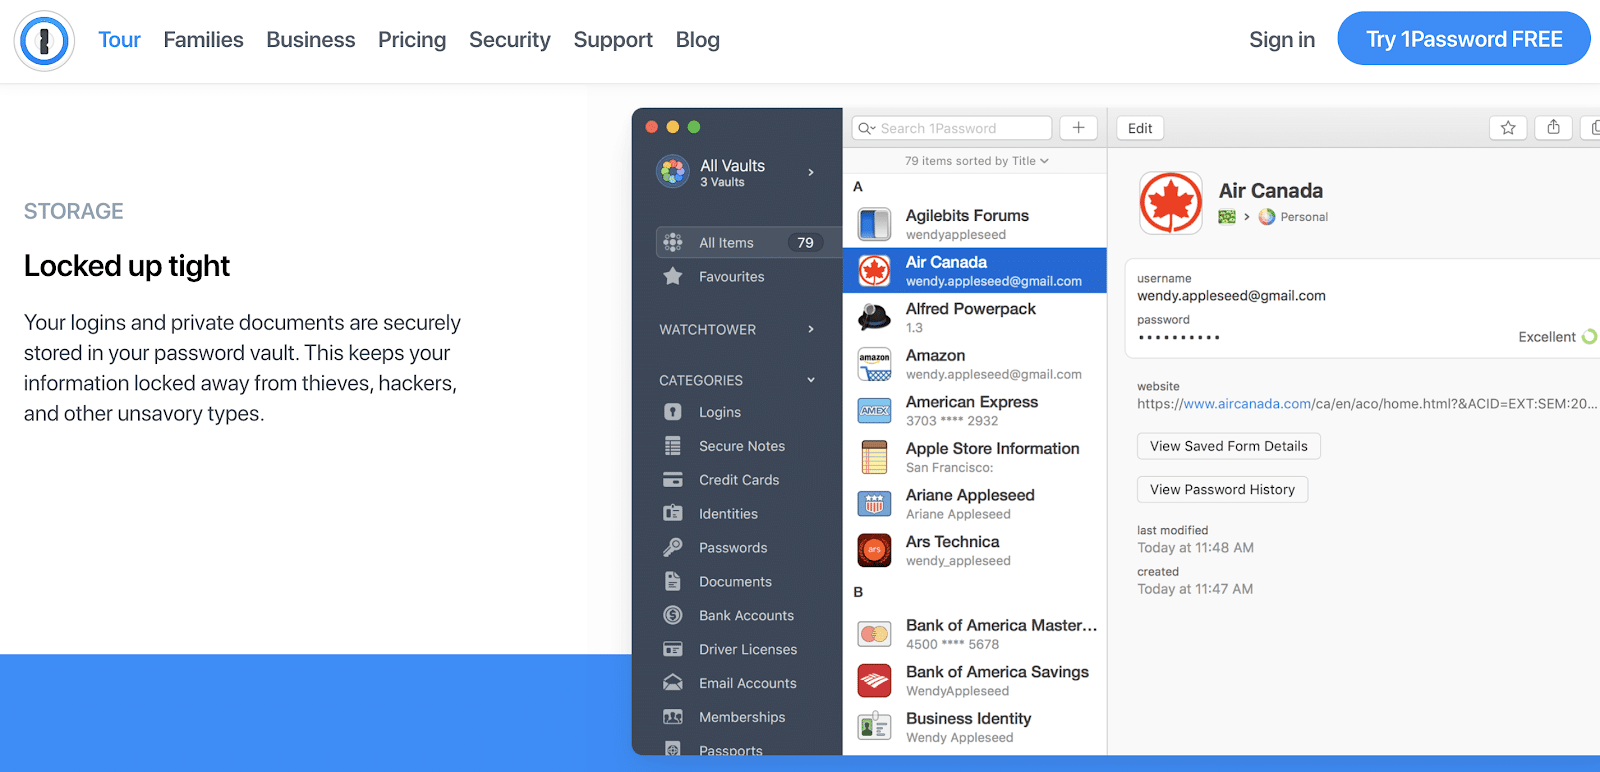The width and height of the screenshot is (1600, 772).
Task: Open the Families page
Action: [203, 40]
